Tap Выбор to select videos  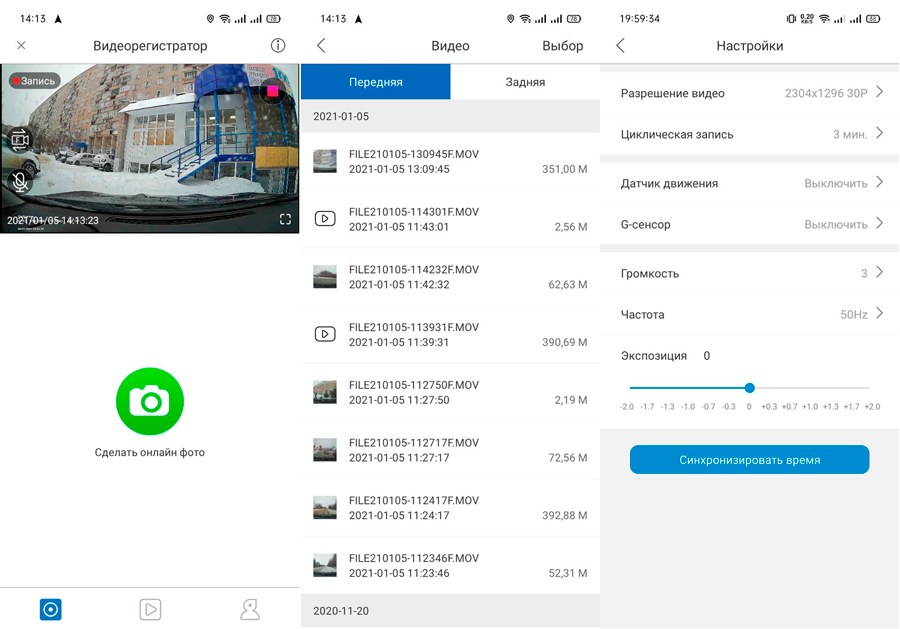point(562,46)
